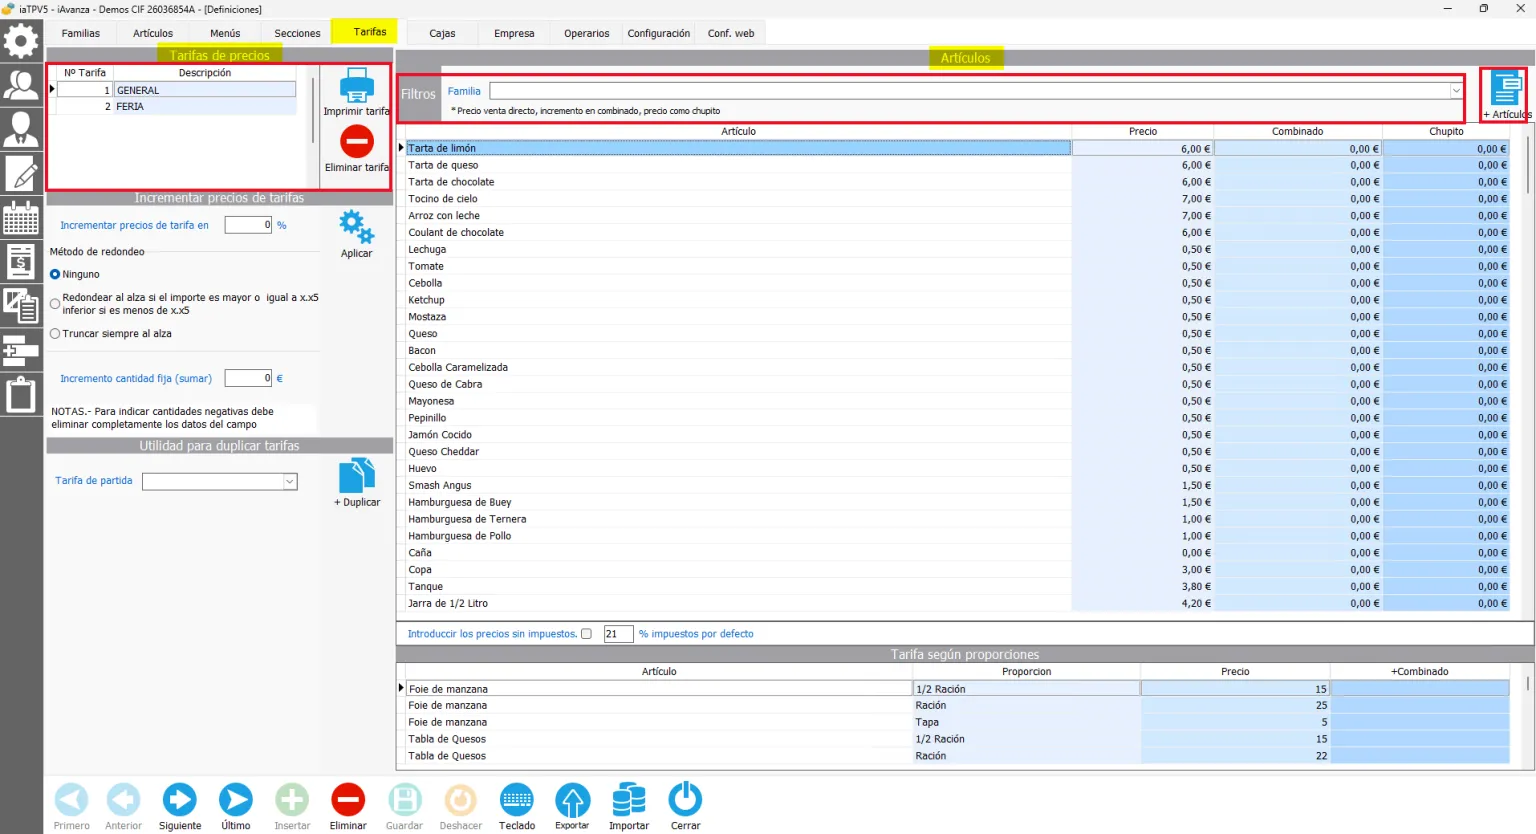Image resolution: width=1536 pixels, height=834 pixels.
Task: Apply the price increase with Aplicar
Action: coord(356,227)
